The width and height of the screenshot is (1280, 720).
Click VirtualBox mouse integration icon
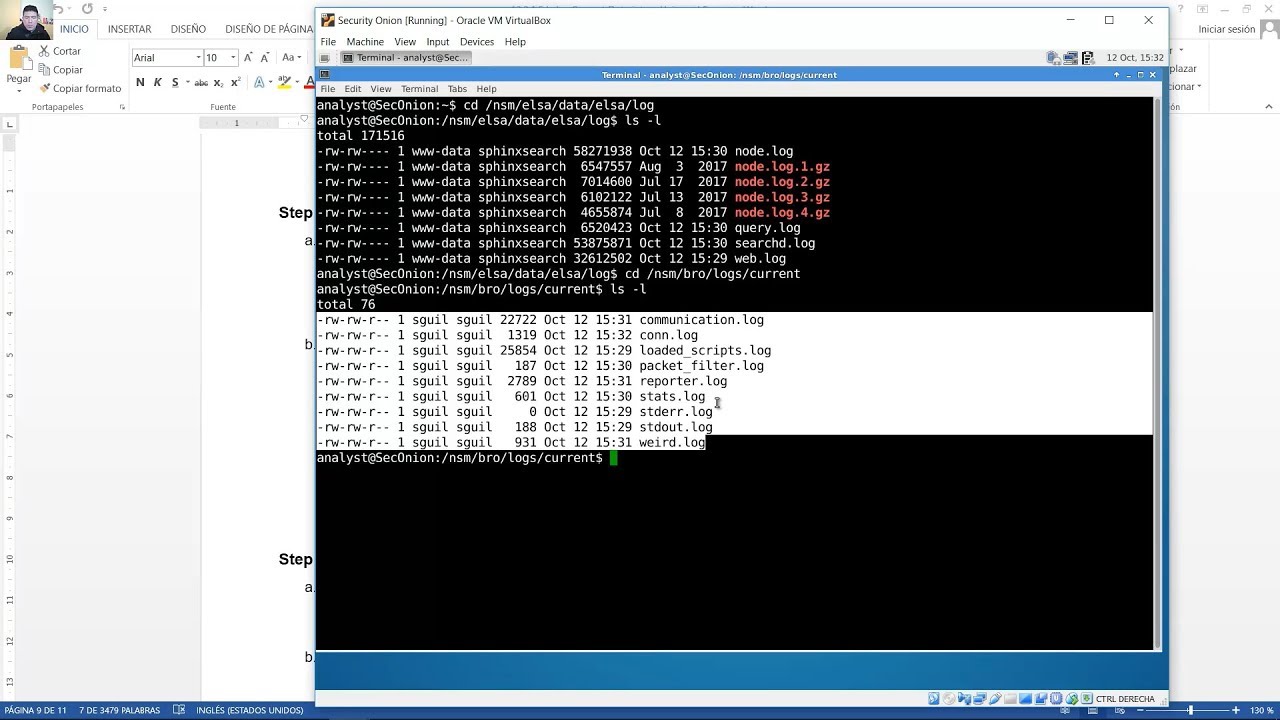coord(1071,699)
